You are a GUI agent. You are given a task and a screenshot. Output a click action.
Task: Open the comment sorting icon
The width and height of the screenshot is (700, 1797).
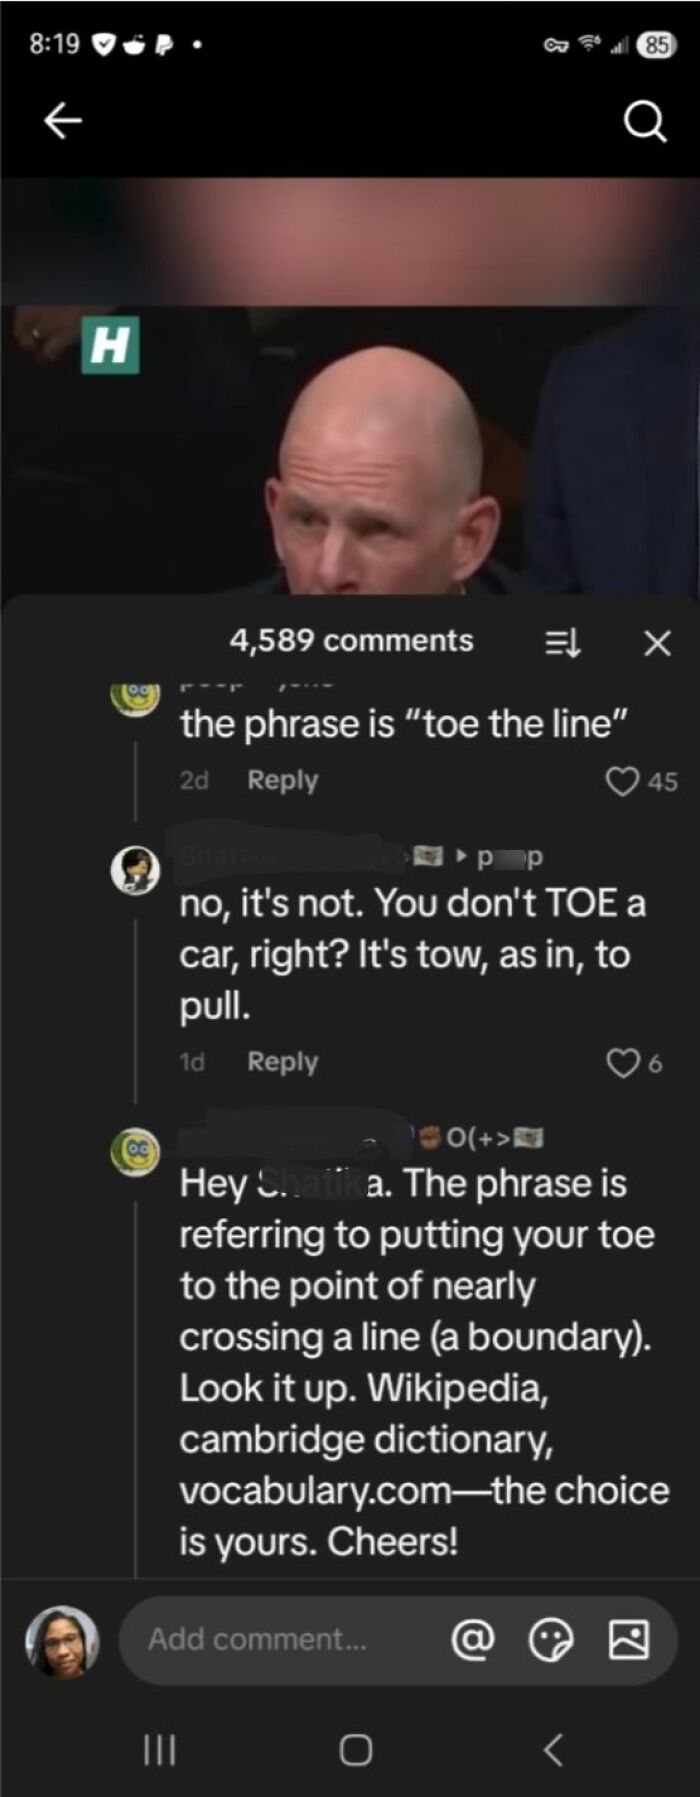point(565,641)
